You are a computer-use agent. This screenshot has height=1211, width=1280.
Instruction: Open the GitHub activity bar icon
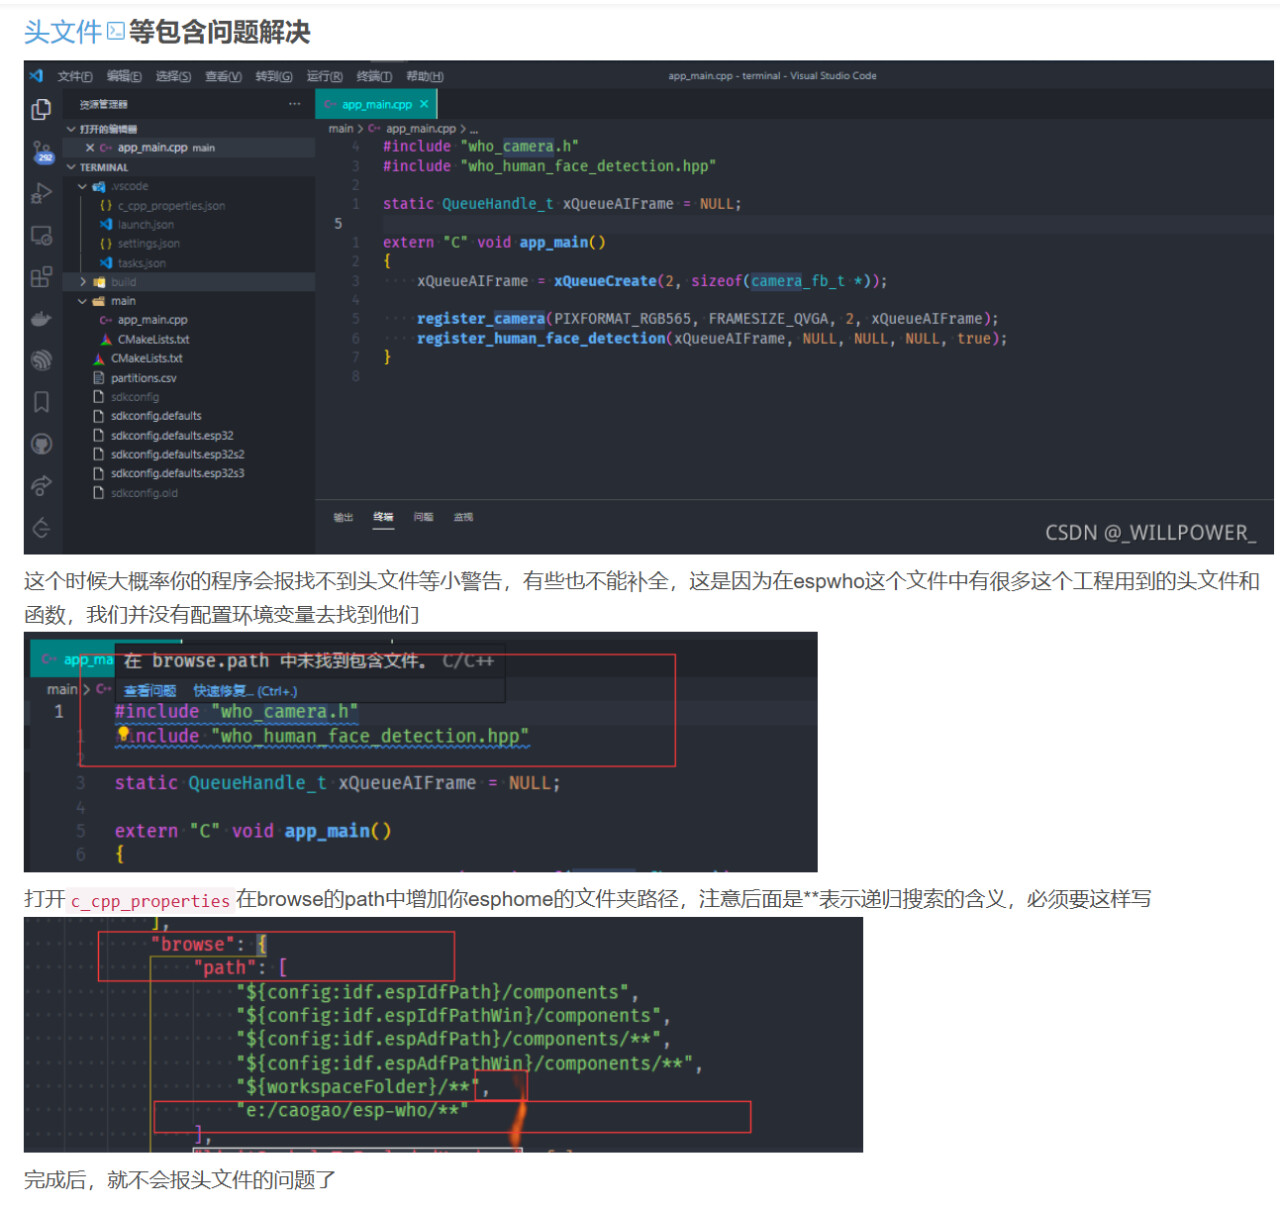[x=41, y=444]
